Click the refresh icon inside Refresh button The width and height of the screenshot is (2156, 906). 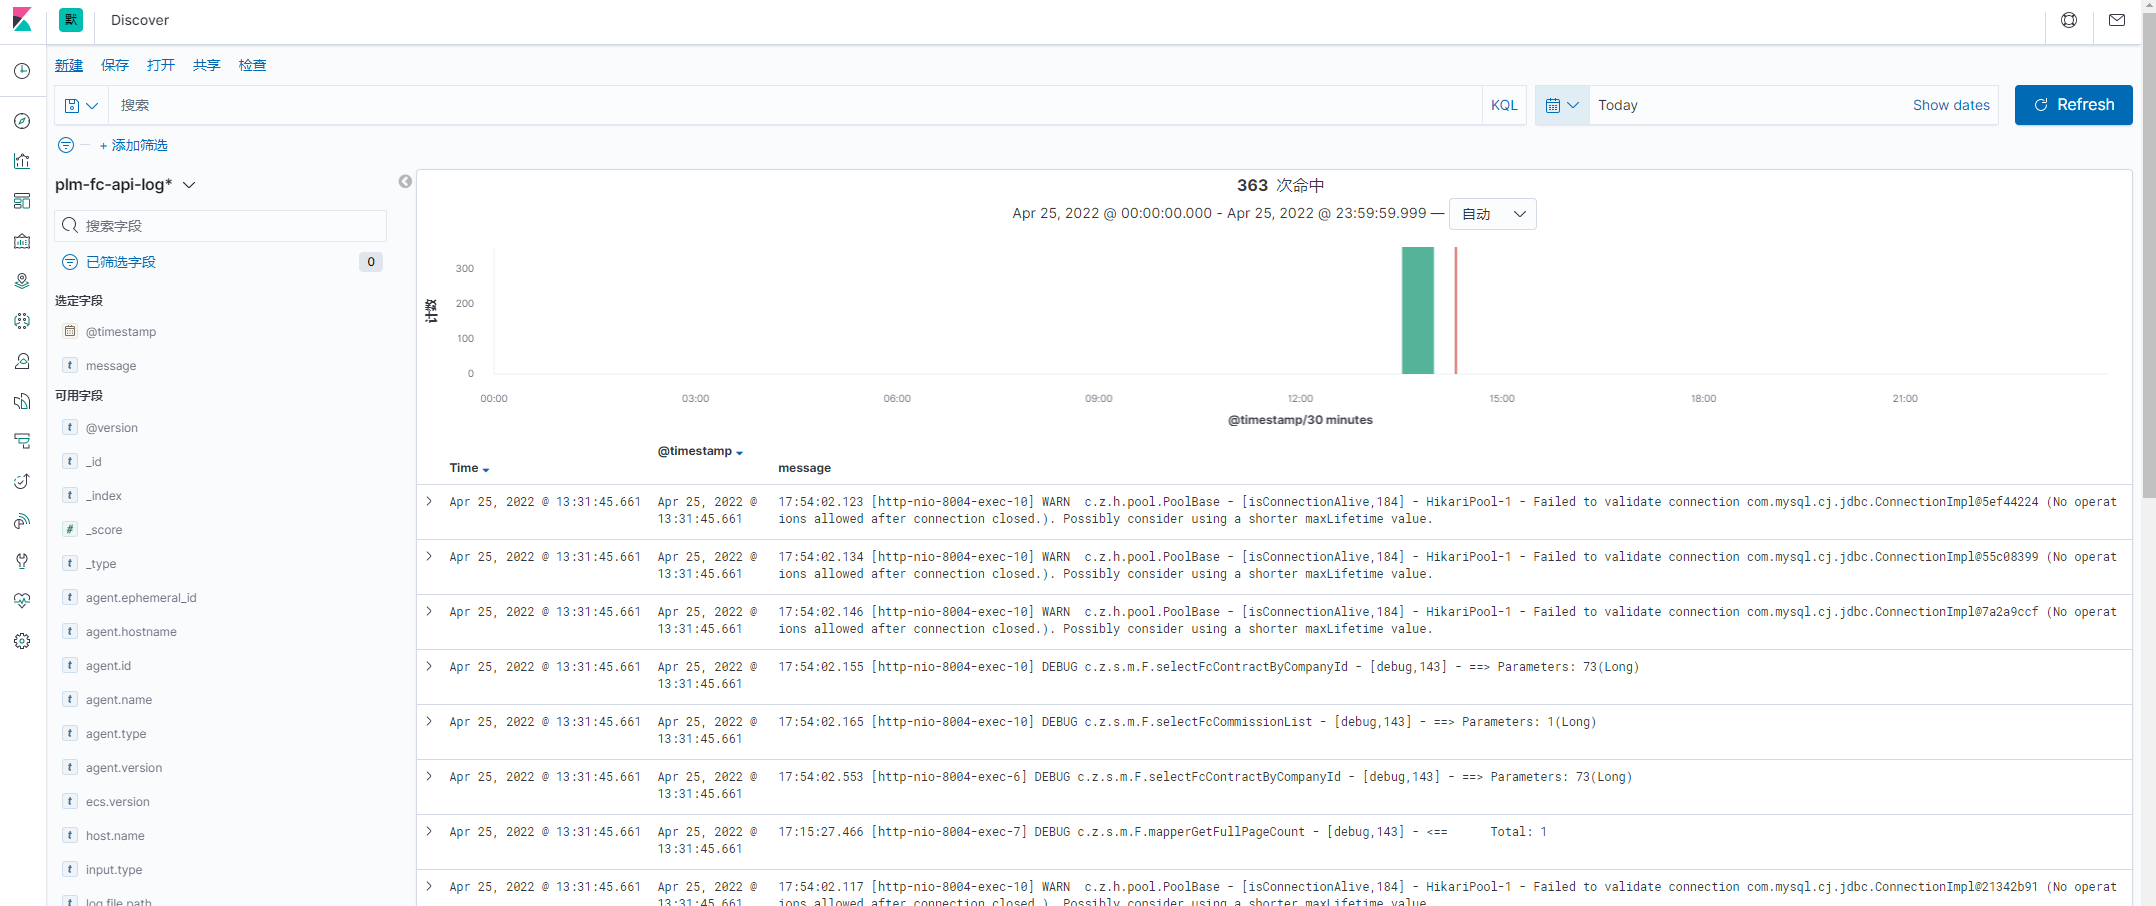(x=2041, y=105)
